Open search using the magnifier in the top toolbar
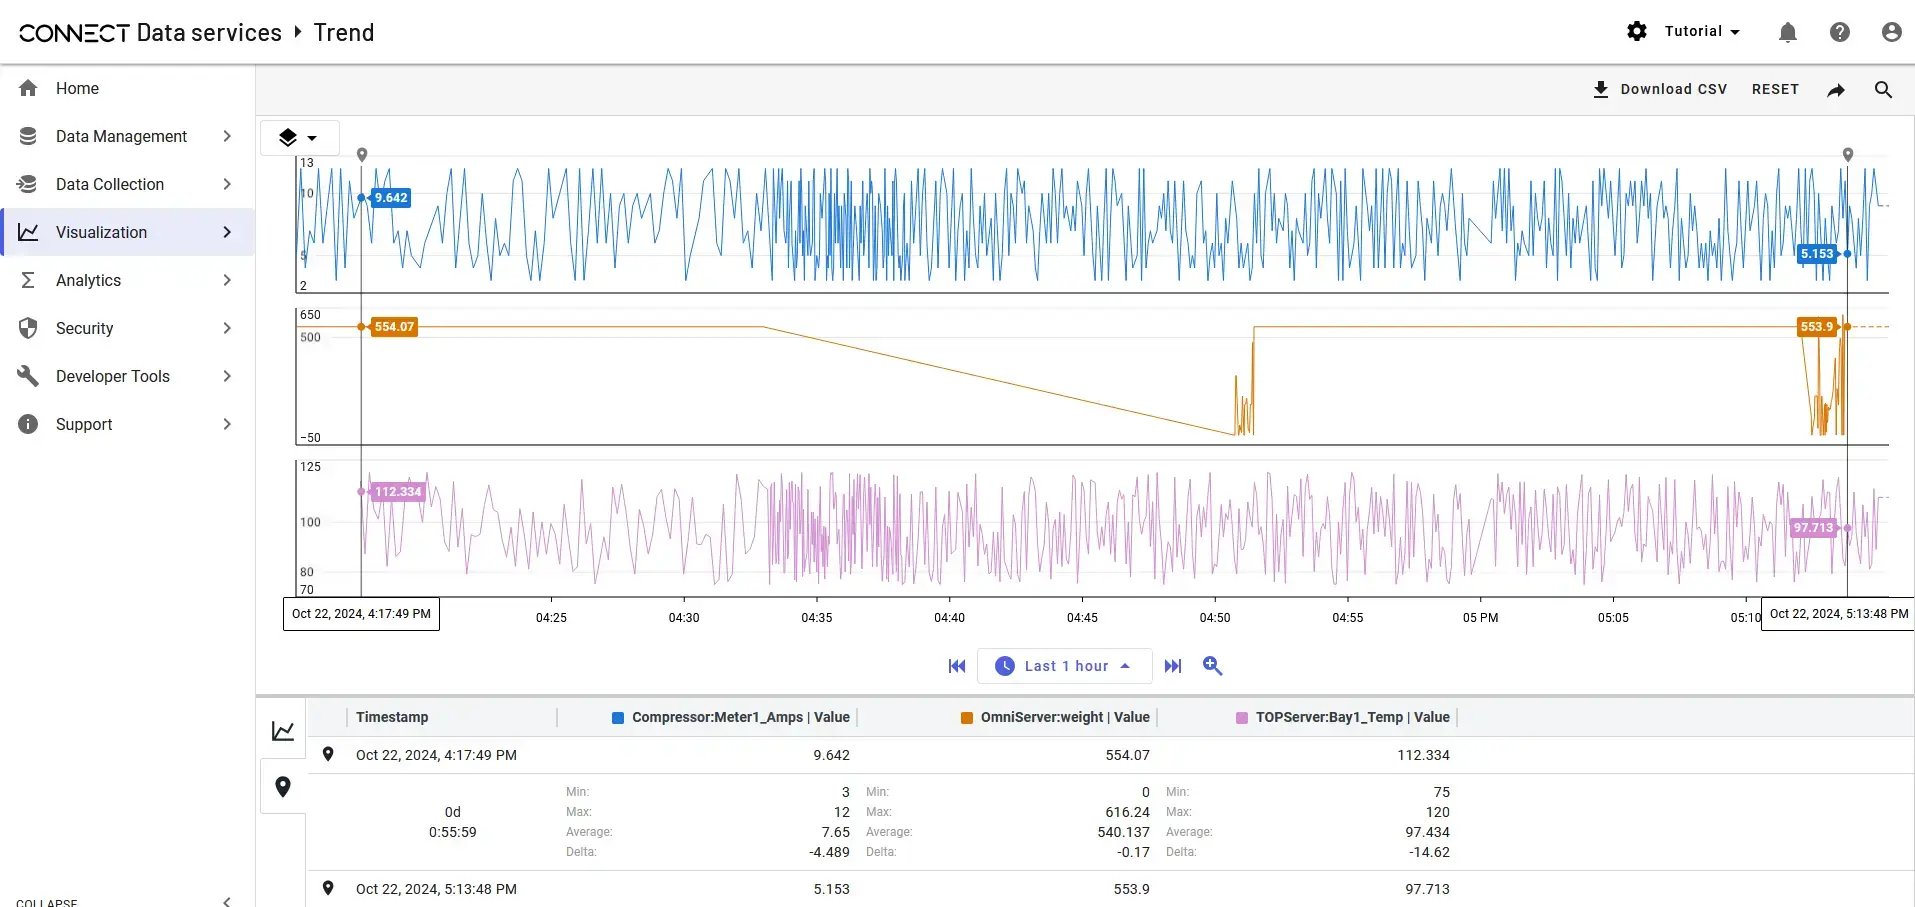 coord(1883,89)
